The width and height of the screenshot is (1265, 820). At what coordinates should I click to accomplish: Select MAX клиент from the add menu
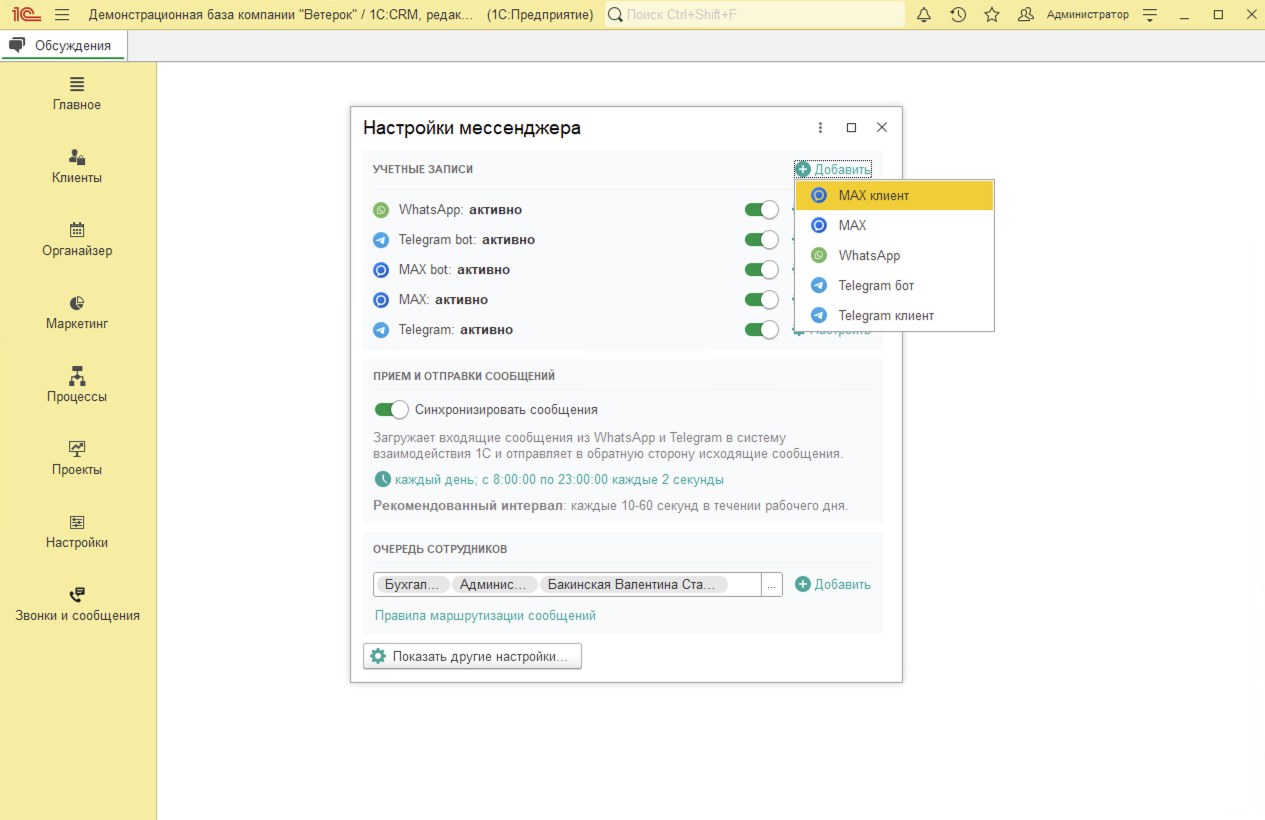895,196
